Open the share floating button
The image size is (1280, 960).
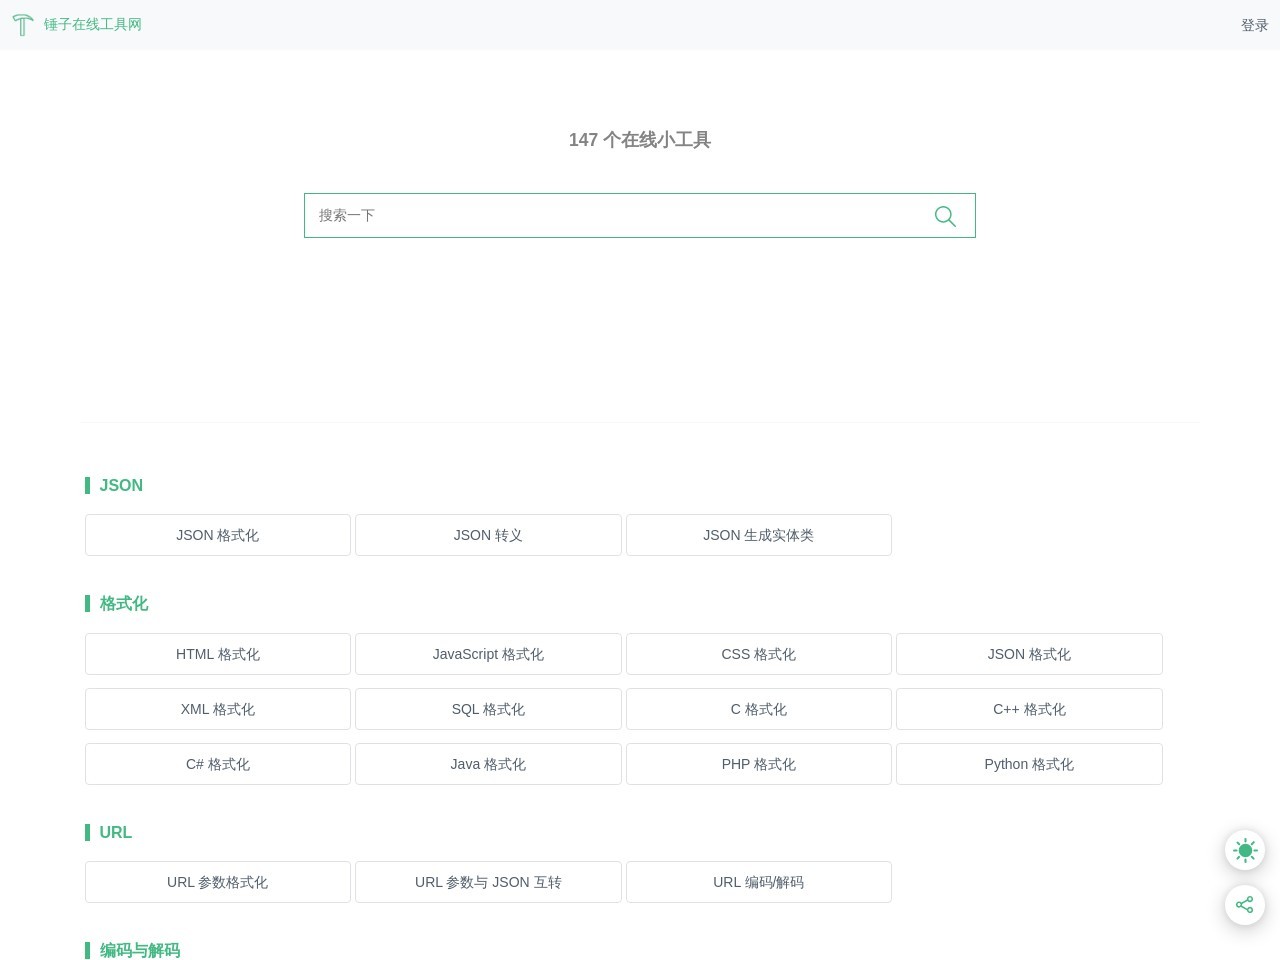tap(1245, 905)
